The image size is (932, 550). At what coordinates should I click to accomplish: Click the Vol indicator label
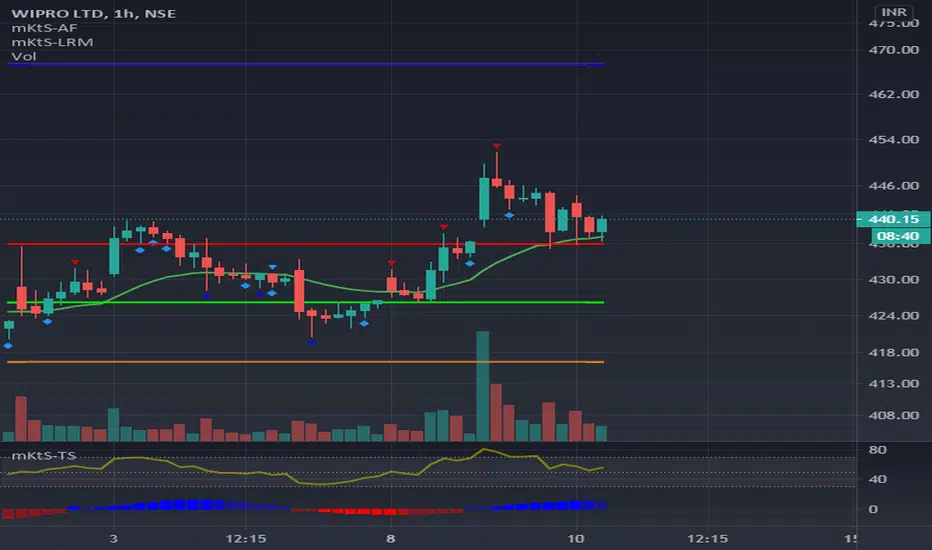[24, 56]
